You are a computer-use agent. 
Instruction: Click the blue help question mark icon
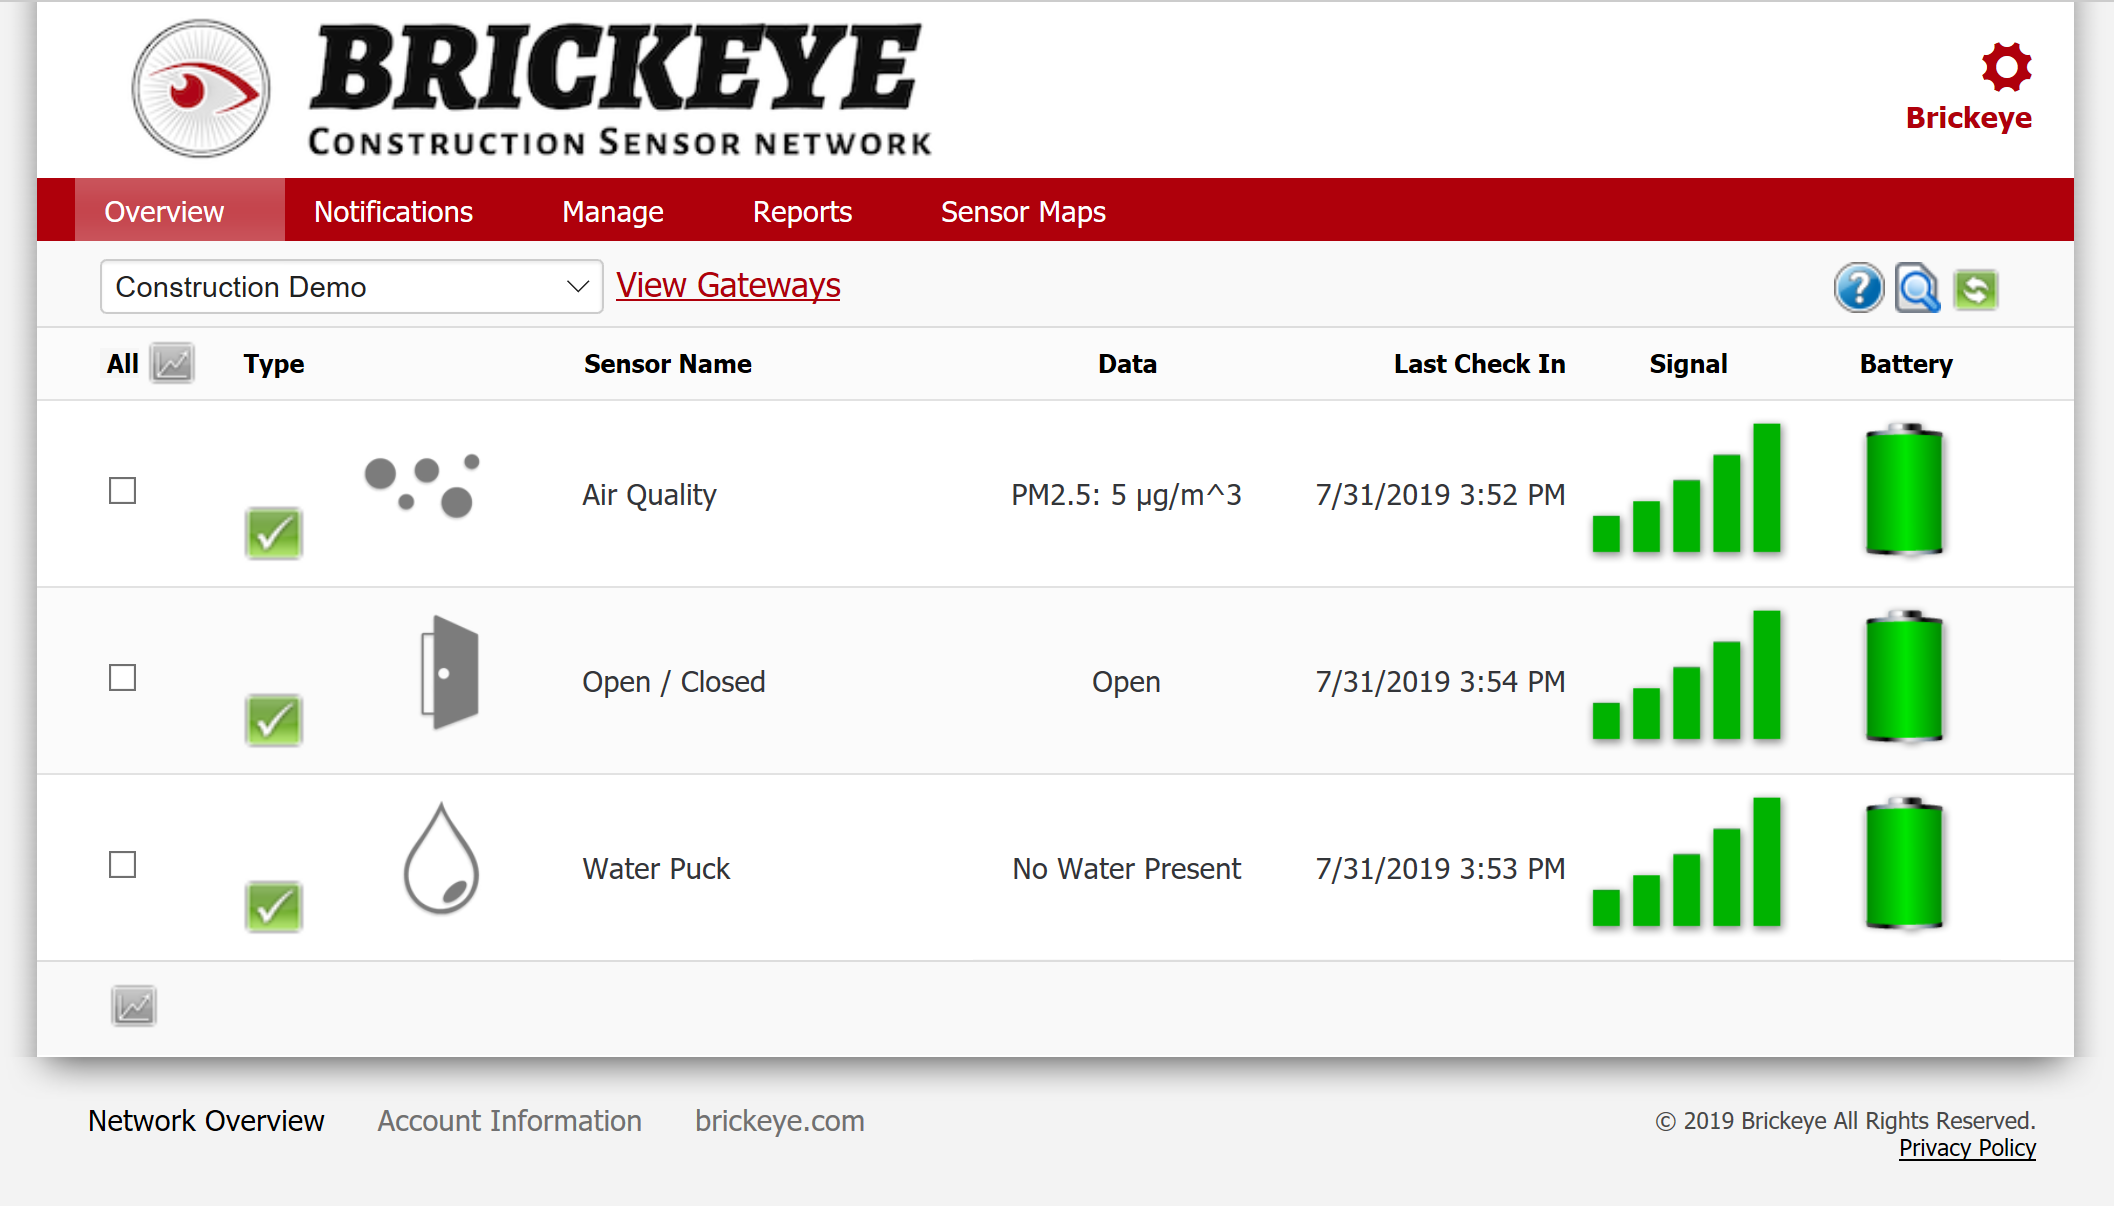click(x=1858, y=288)
